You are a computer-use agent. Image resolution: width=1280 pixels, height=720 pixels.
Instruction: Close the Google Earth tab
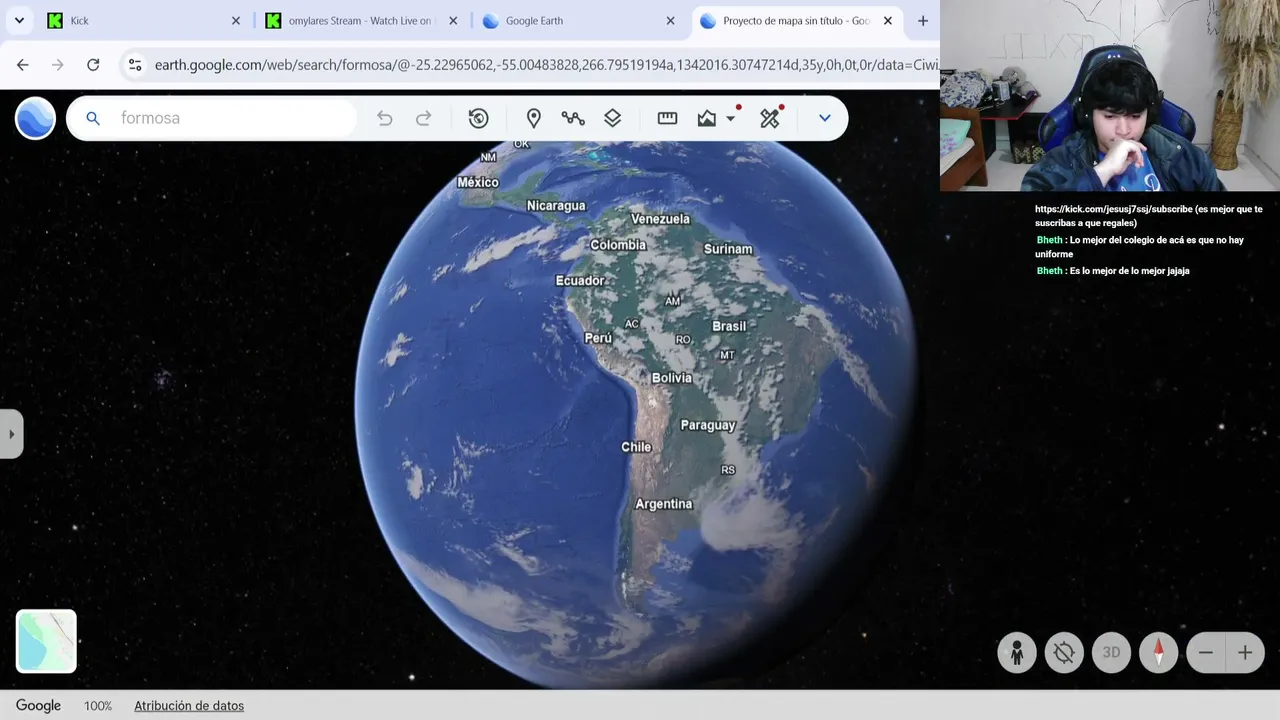point(670,21)
